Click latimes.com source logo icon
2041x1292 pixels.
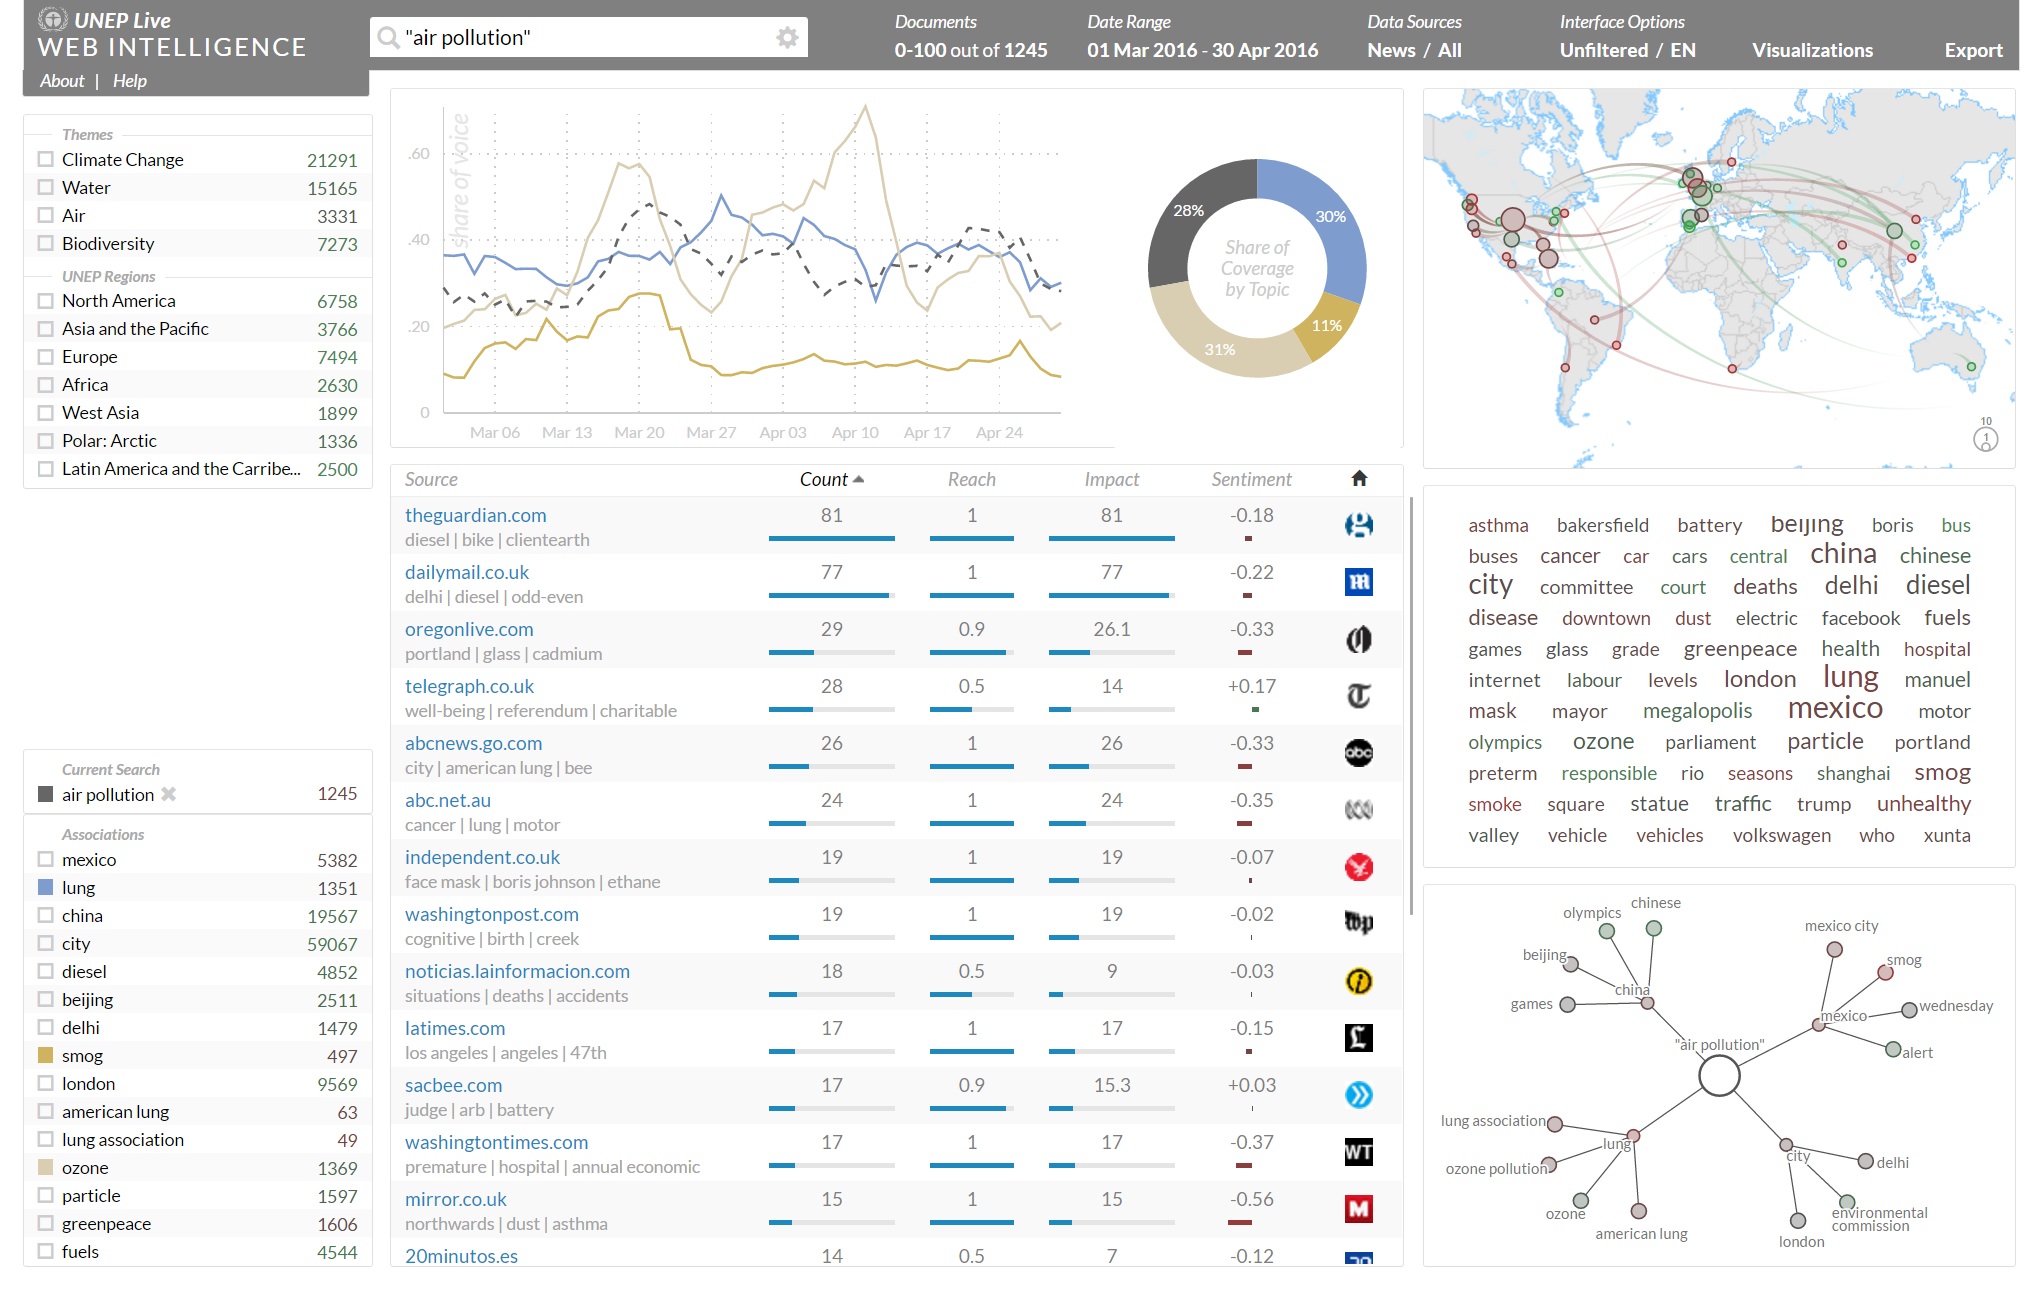click(1359, 1038)
